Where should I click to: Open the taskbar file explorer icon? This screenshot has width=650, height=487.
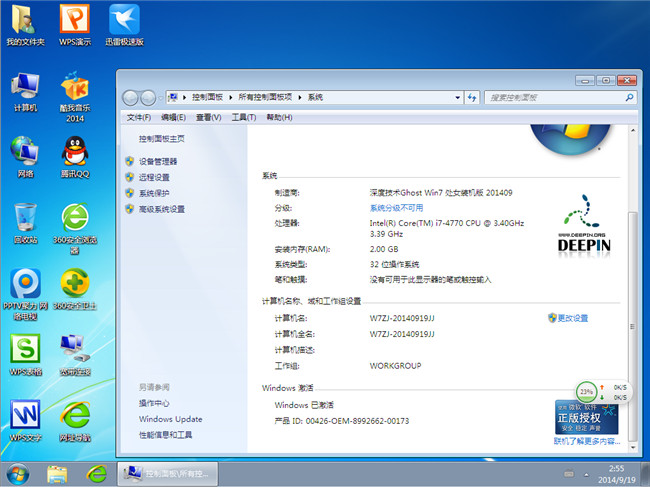click(x=57, y=474)
